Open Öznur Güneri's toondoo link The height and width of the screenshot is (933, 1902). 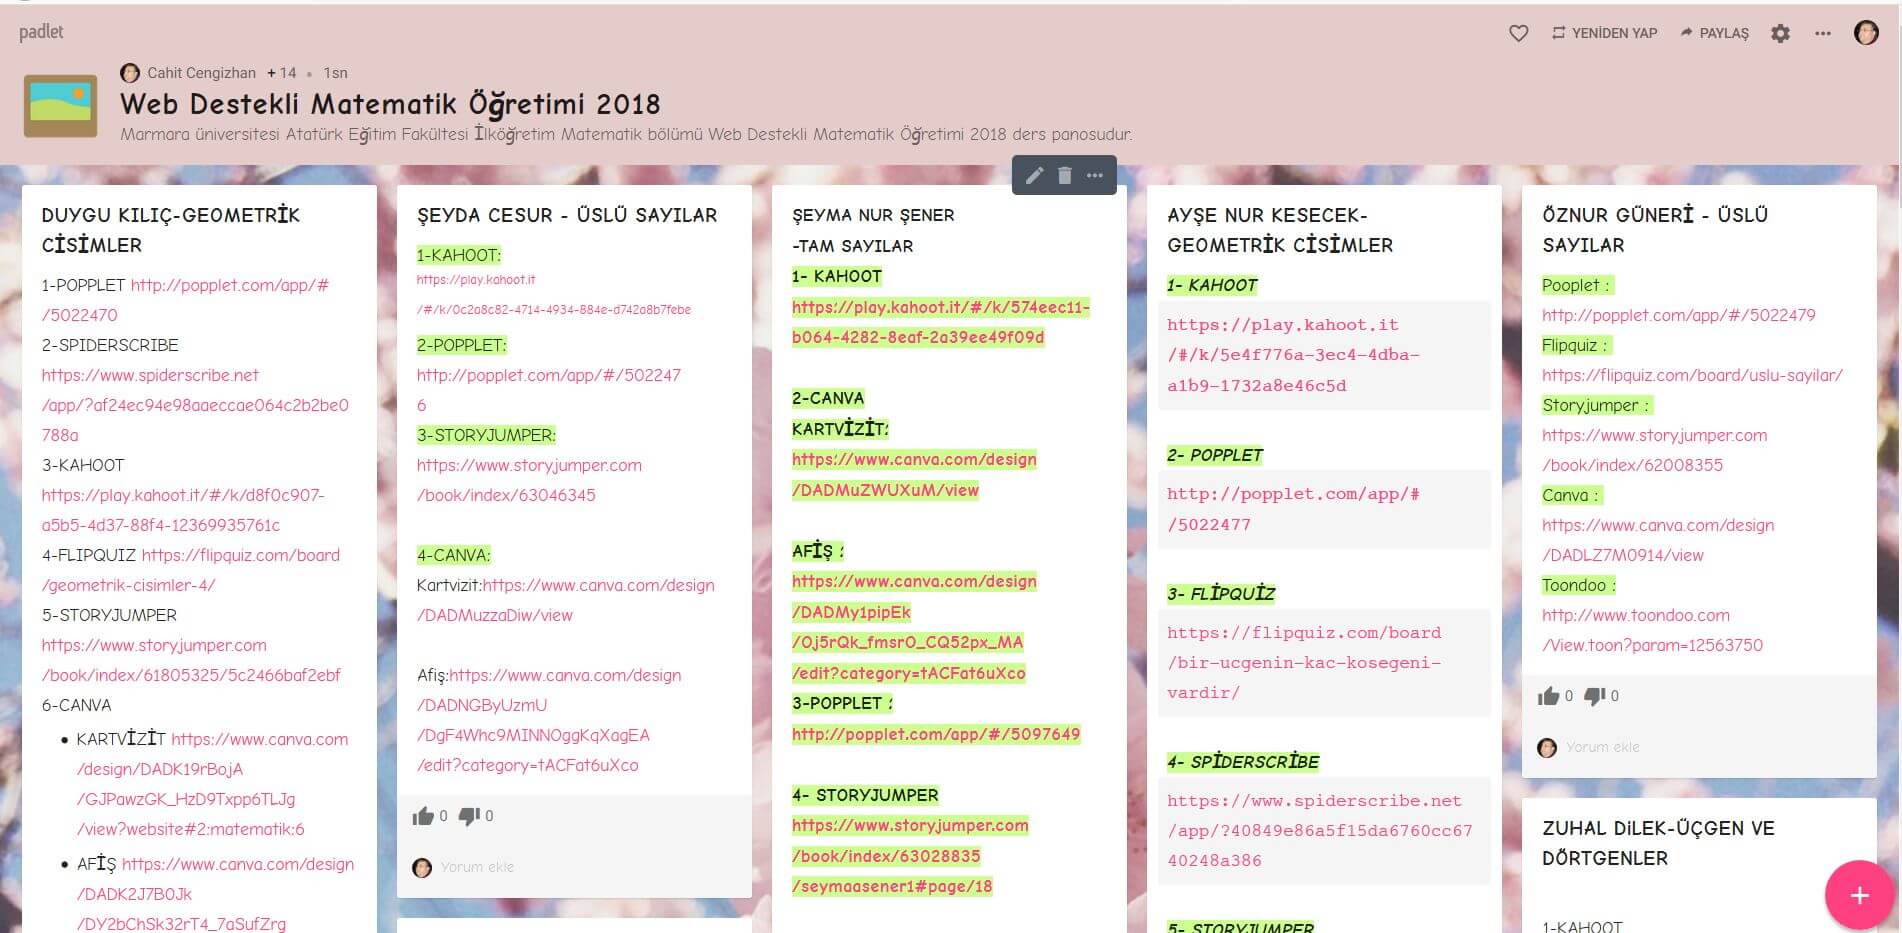click(x=1652, y=630)
